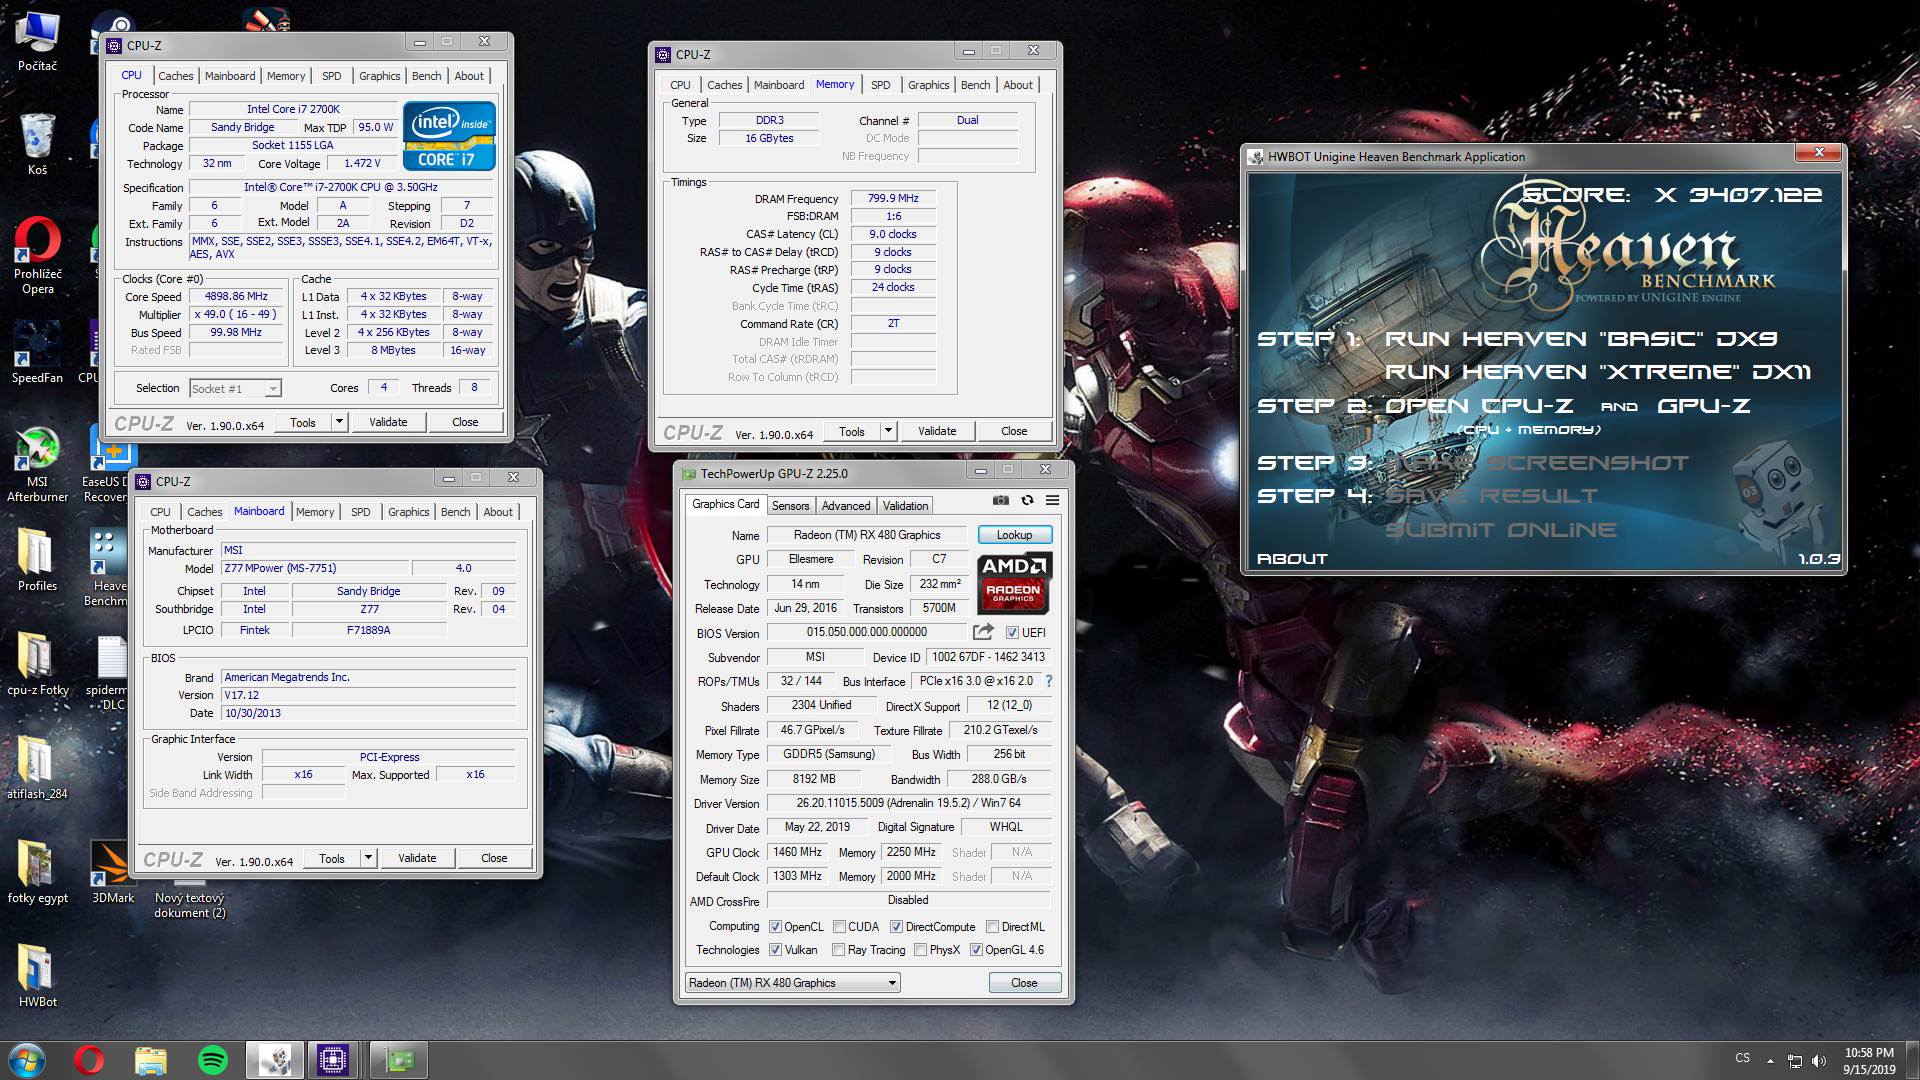Screen dimensions: 1920x1080
Task: Toggle the DirectML checkbox
Action: coord(992,927)
